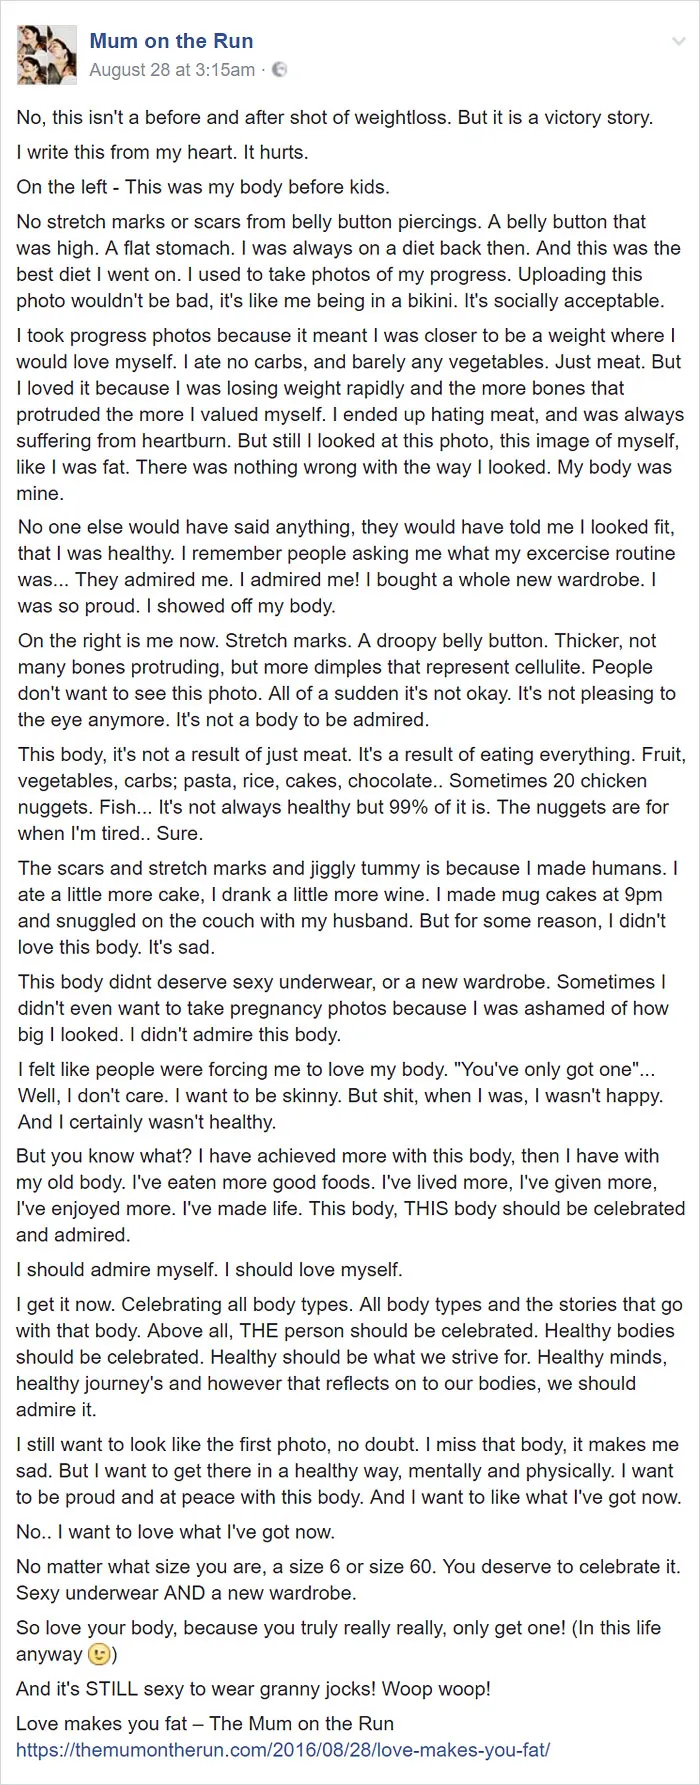Click the winking emoji after 'anyway'

tap(99, 1655)
